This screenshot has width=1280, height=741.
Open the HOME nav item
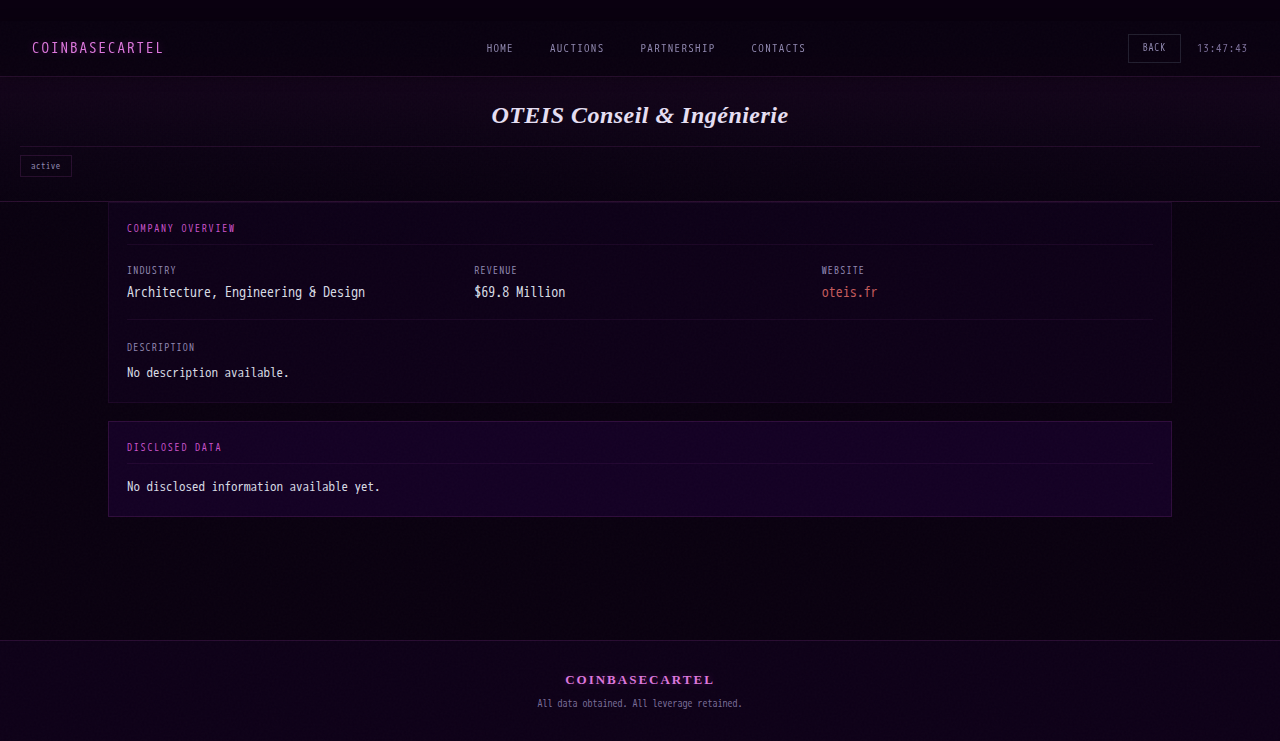500,48
